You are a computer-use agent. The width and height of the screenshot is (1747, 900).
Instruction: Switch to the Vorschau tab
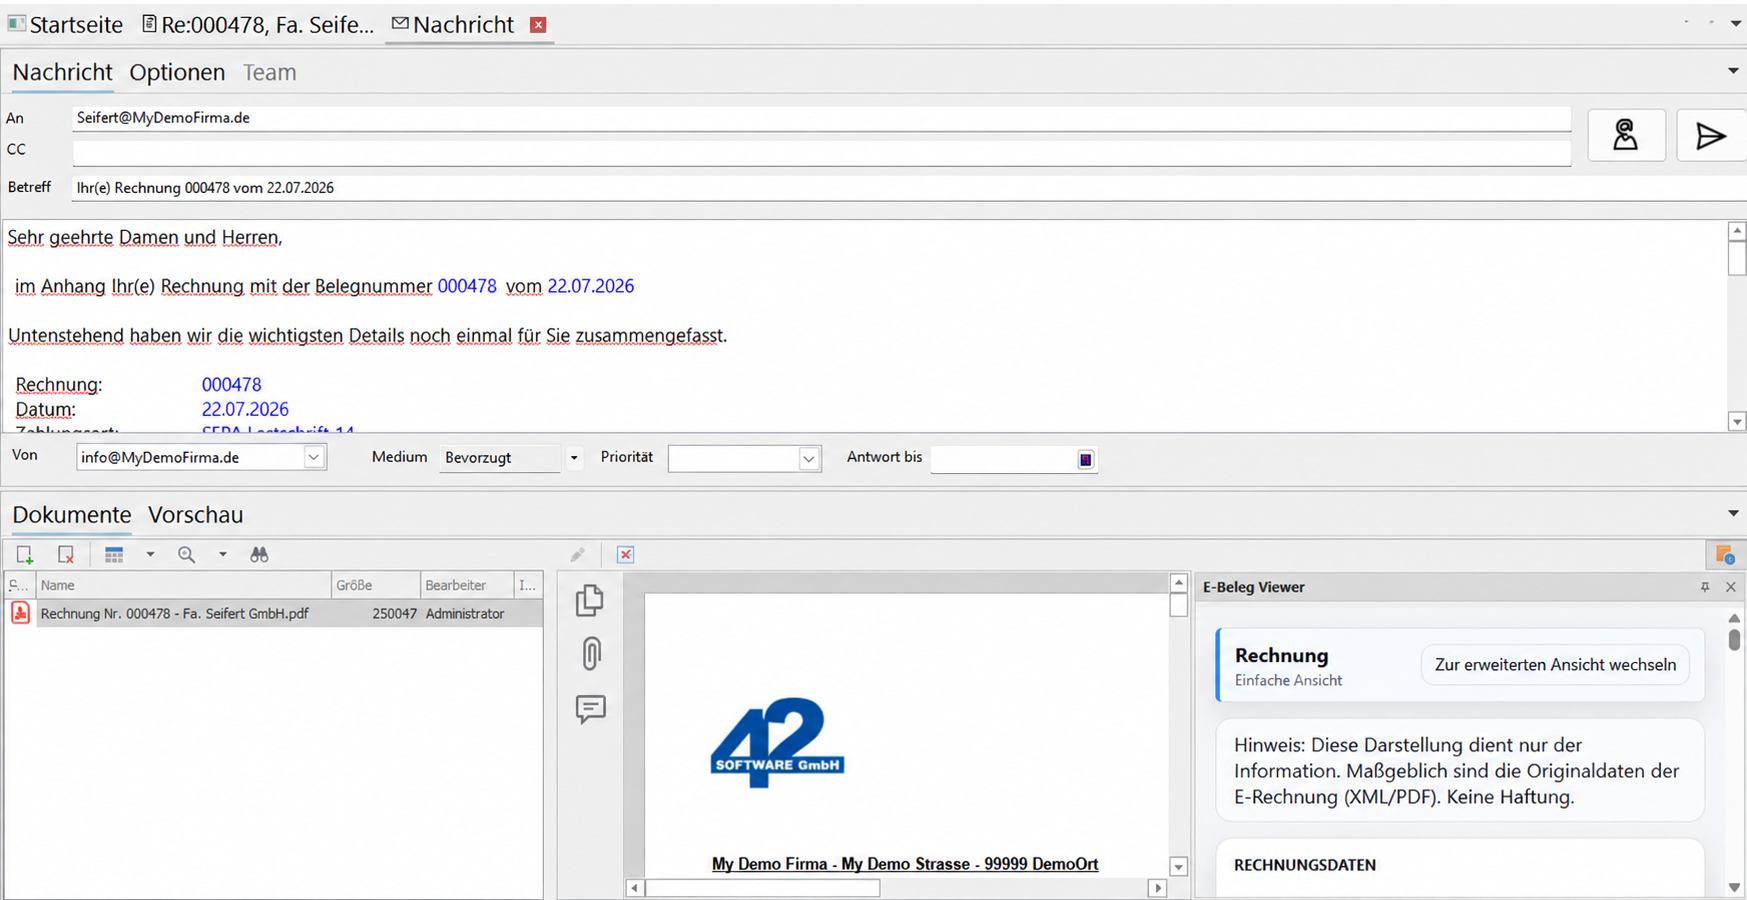[196, 514]
